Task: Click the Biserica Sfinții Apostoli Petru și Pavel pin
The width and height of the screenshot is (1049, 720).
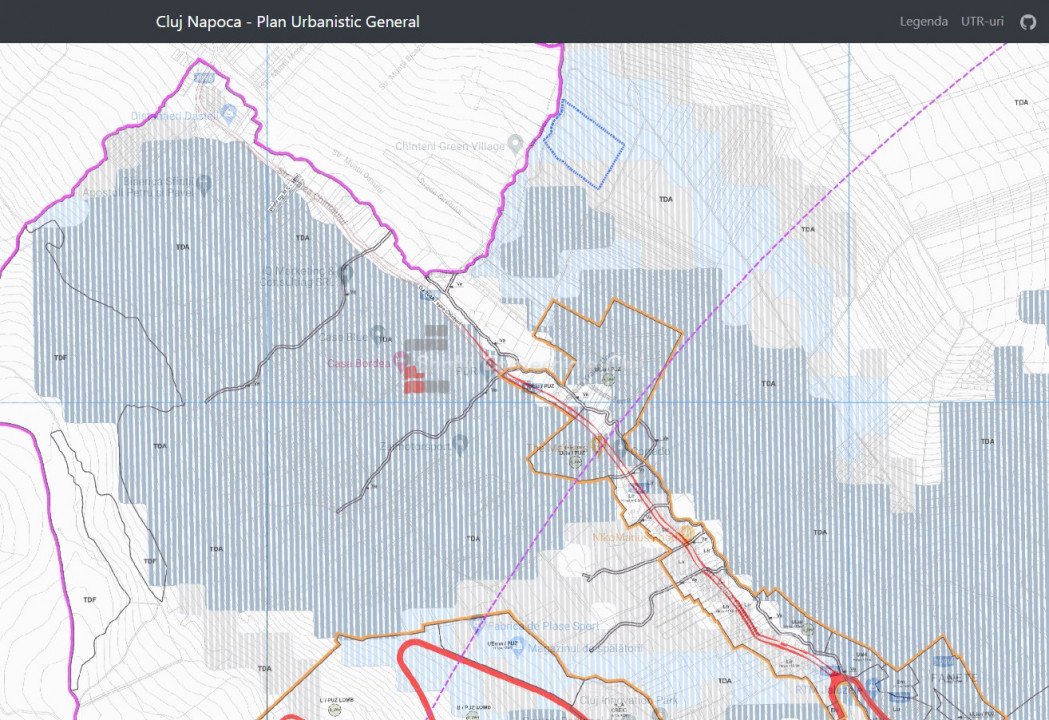Action: click(x=204, y=183)
